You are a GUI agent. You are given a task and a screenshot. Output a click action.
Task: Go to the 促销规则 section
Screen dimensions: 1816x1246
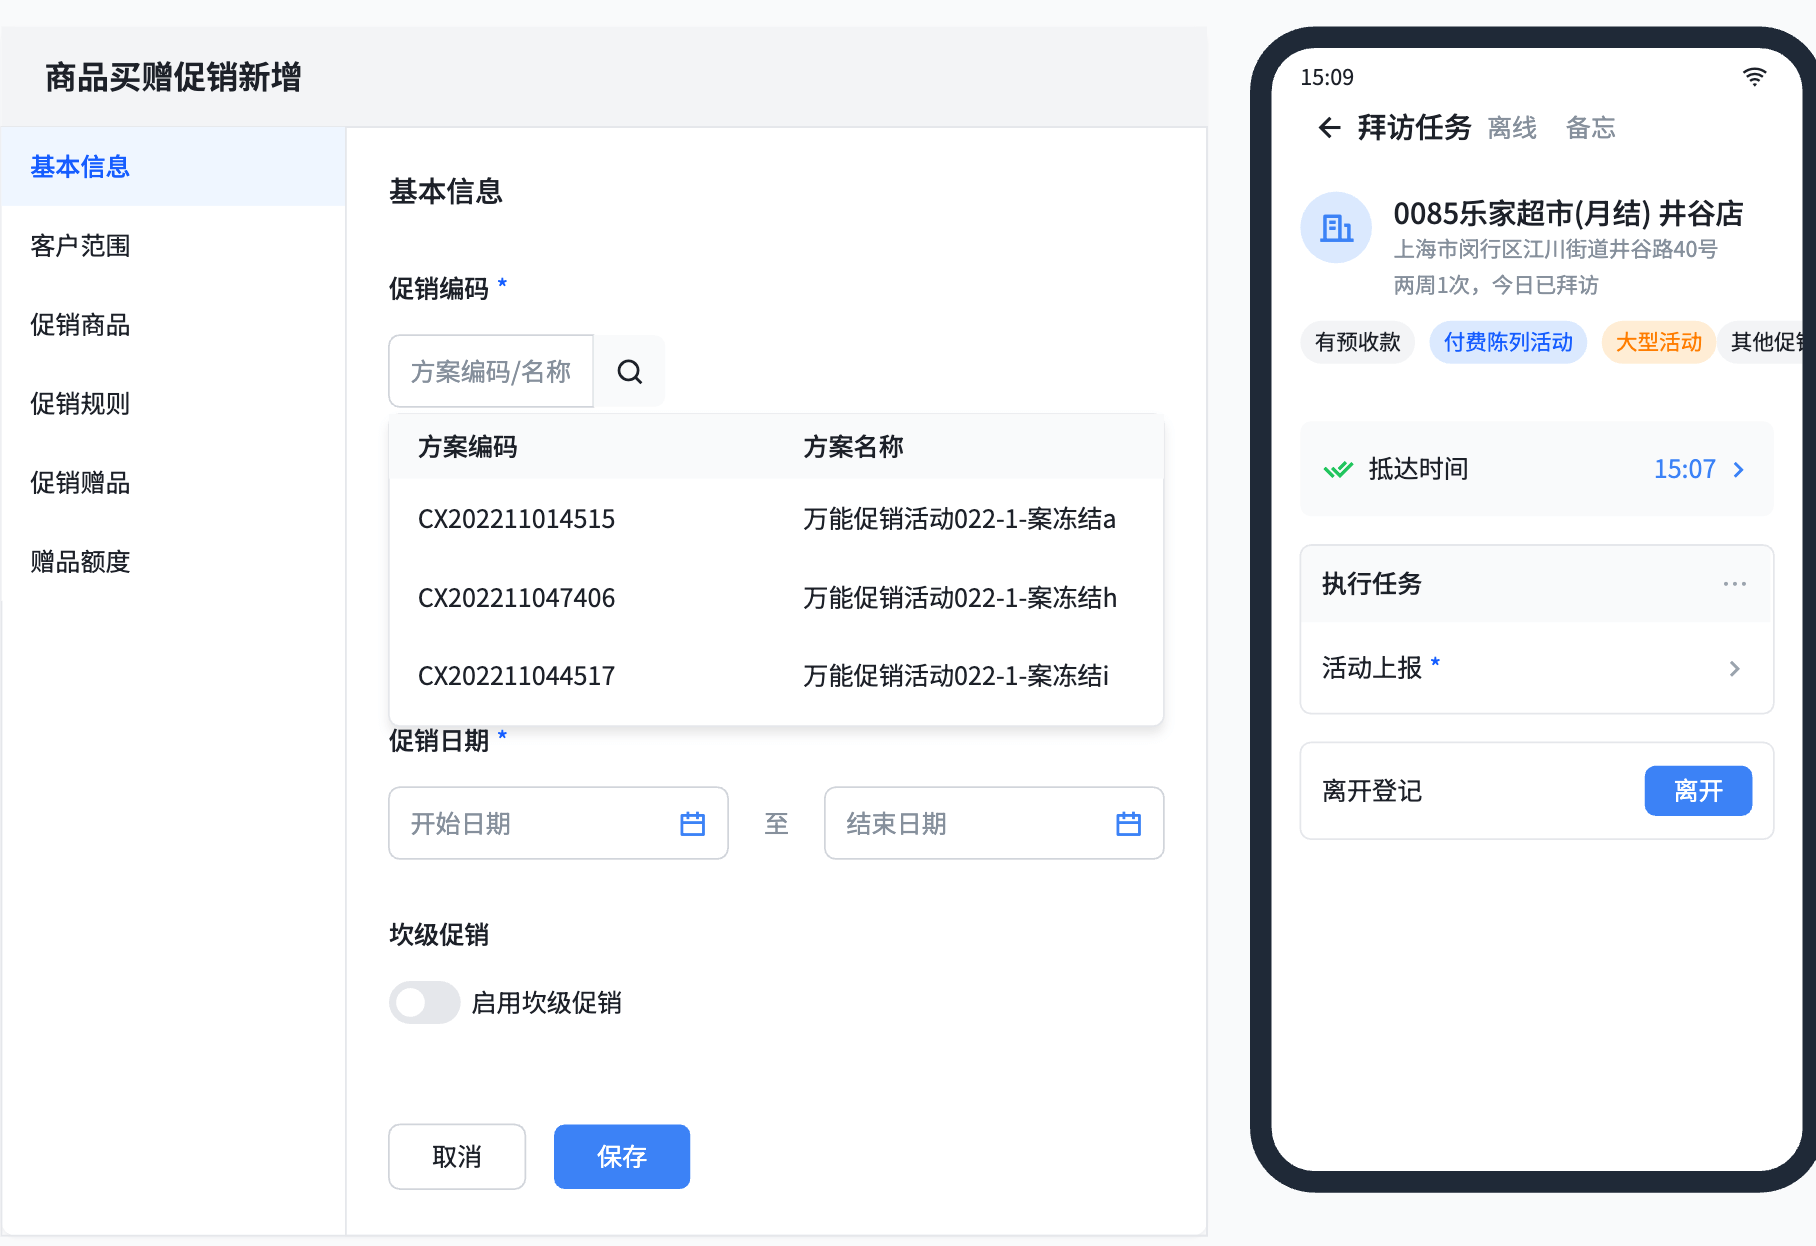80,404
